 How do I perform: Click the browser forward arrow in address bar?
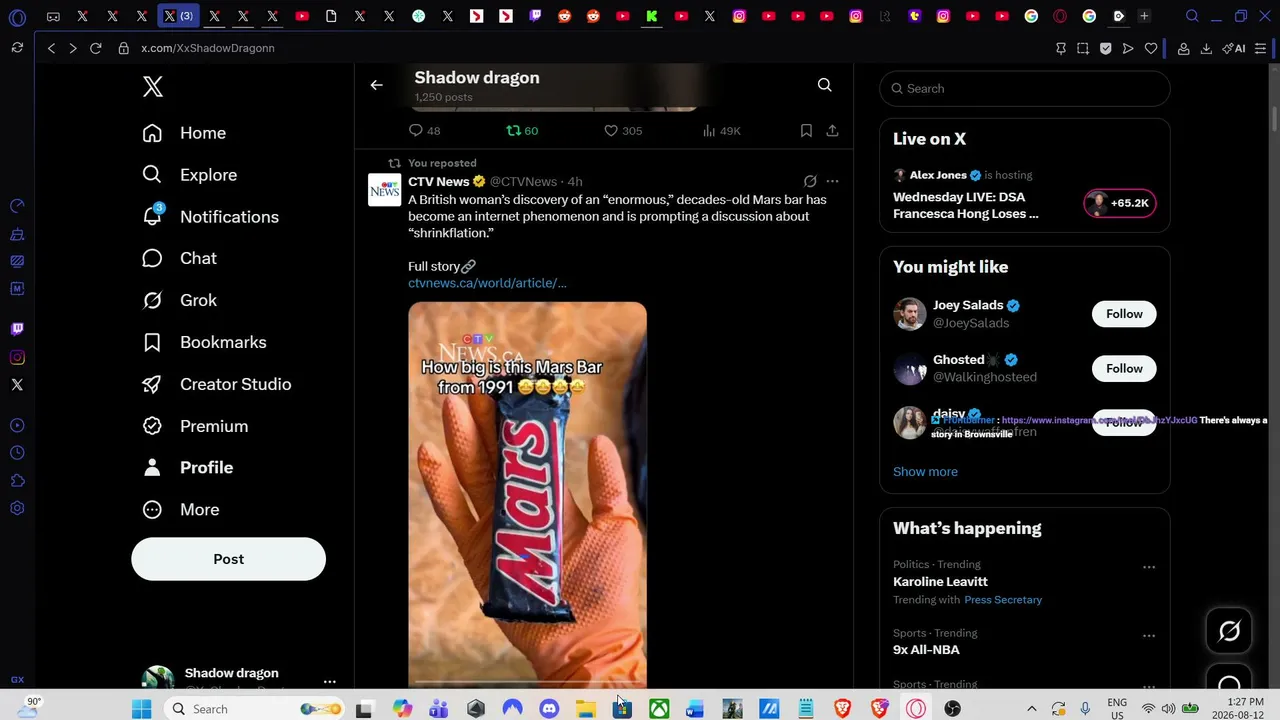(72, 48)
